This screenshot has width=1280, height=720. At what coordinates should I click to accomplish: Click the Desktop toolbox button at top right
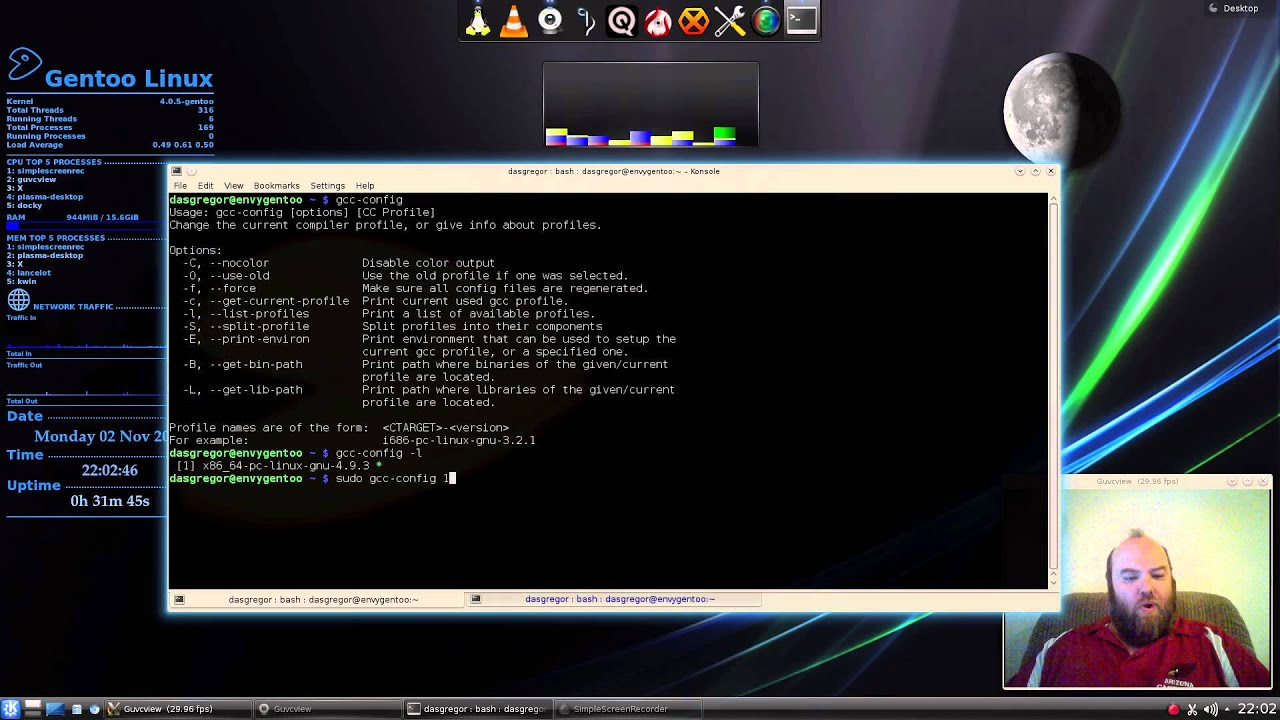[1235, 8]
